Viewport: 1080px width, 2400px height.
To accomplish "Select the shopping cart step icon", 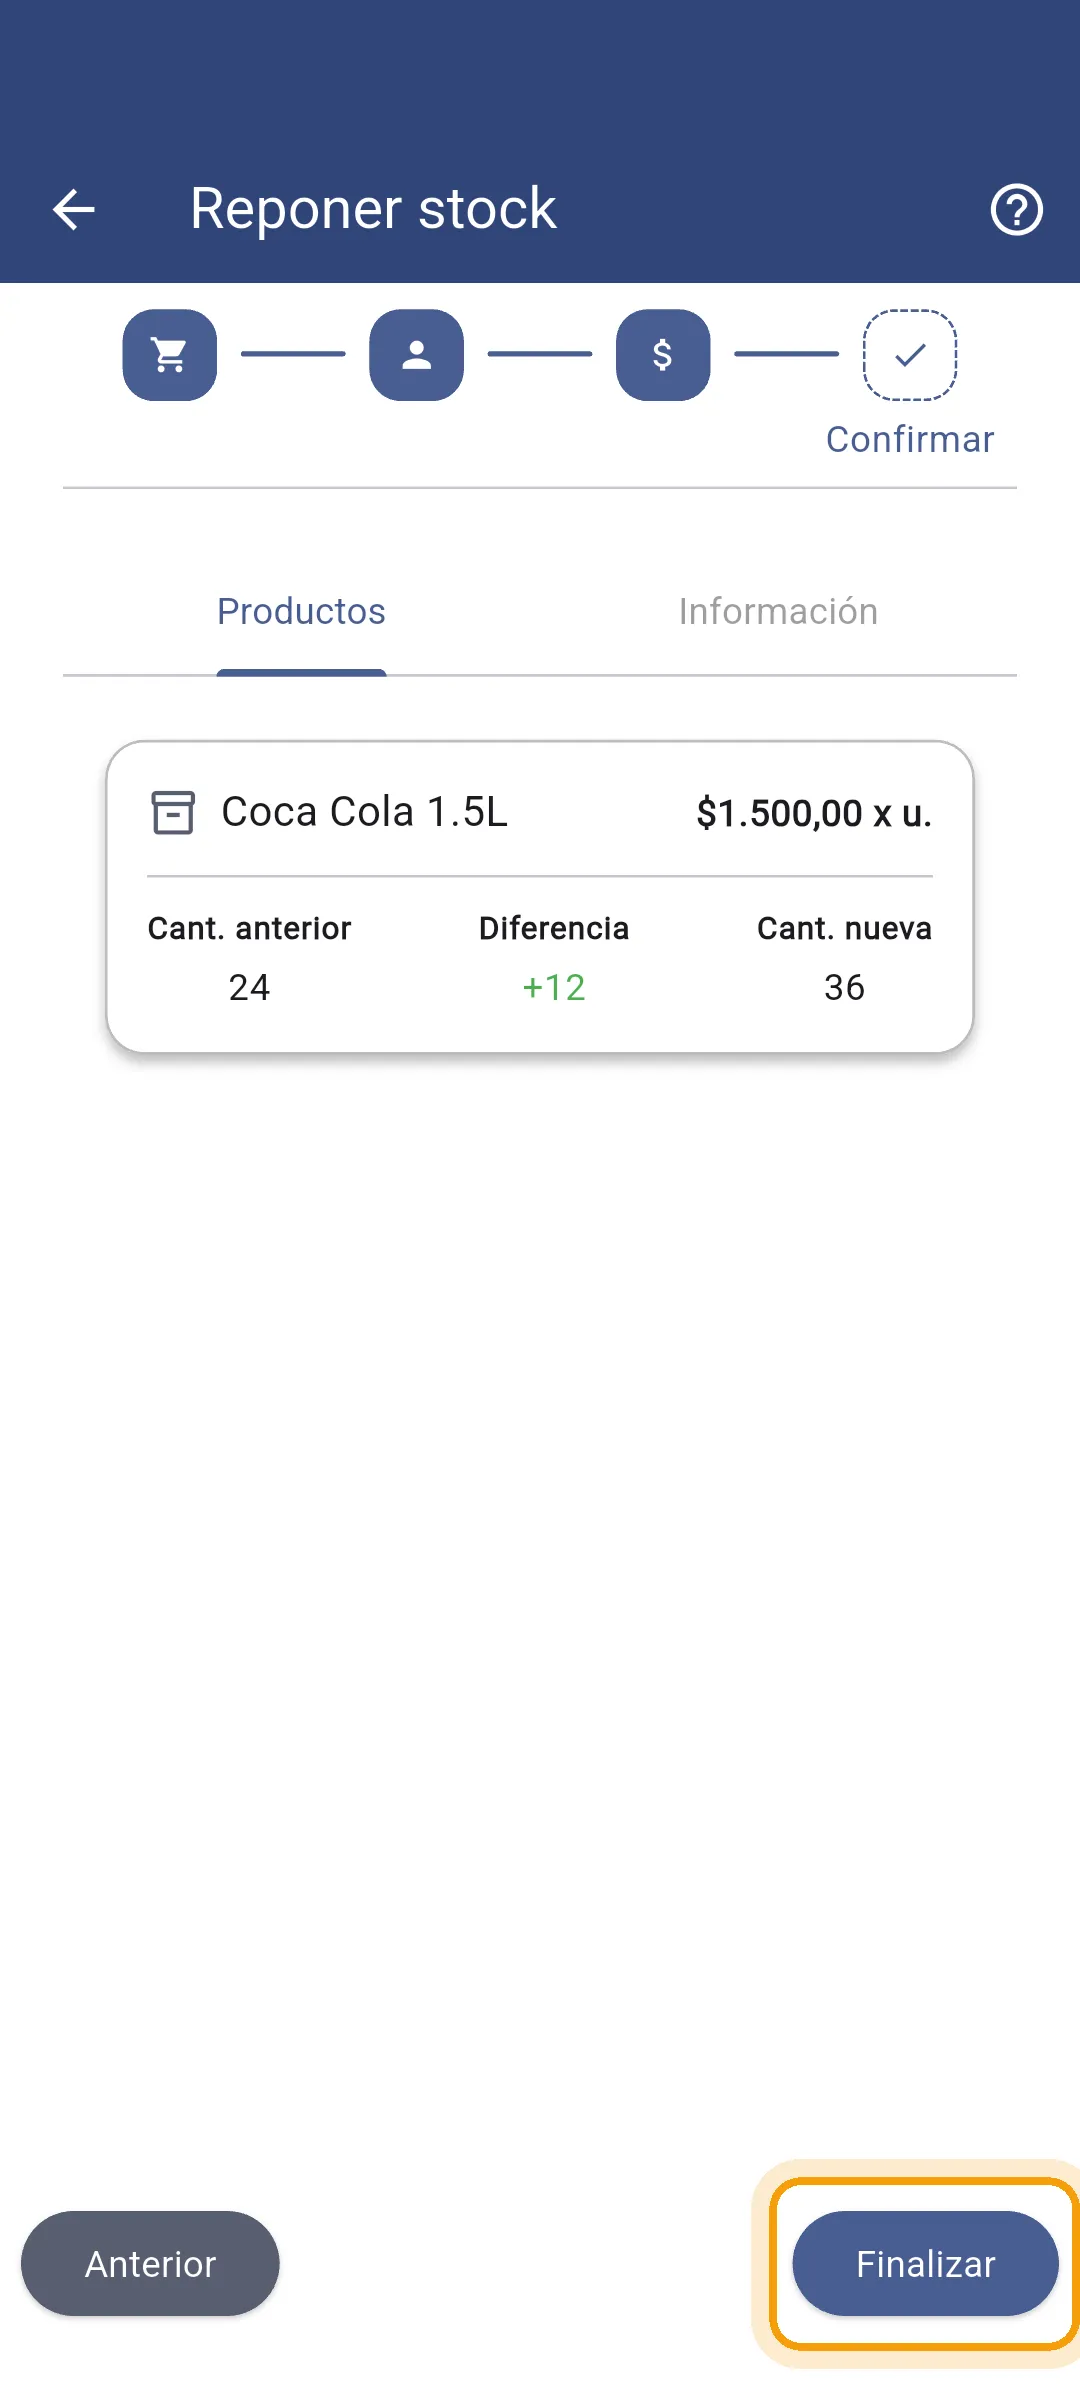I will (170, 355).
